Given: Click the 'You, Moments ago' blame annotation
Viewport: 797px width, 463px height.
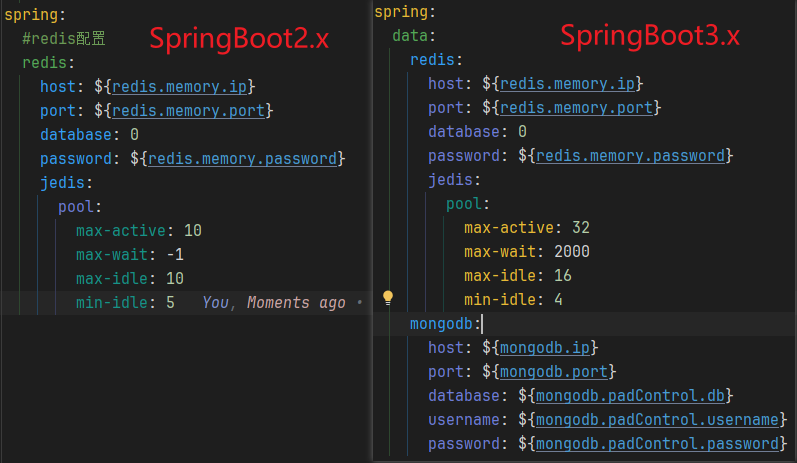Looking at the screenshot, I should pyautogui.click(x=273, y=303).
